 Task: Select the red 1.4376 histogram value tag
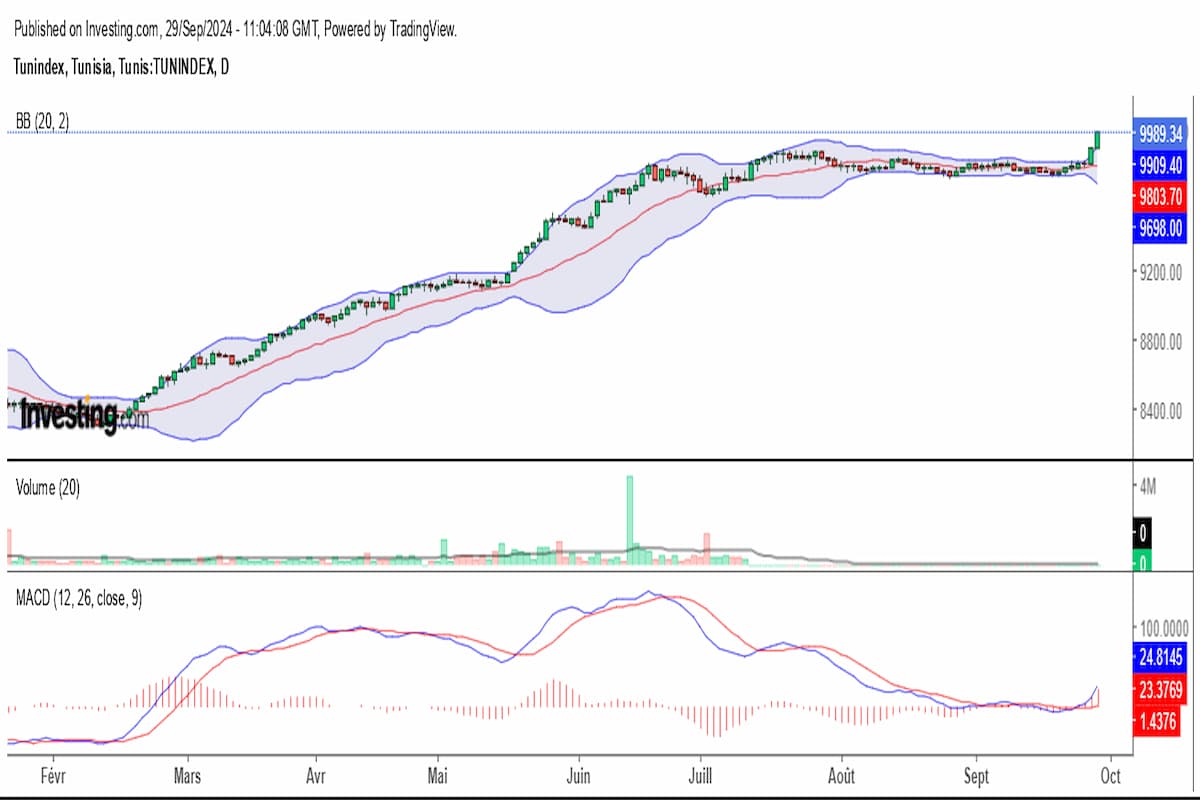coord(1160,720)
